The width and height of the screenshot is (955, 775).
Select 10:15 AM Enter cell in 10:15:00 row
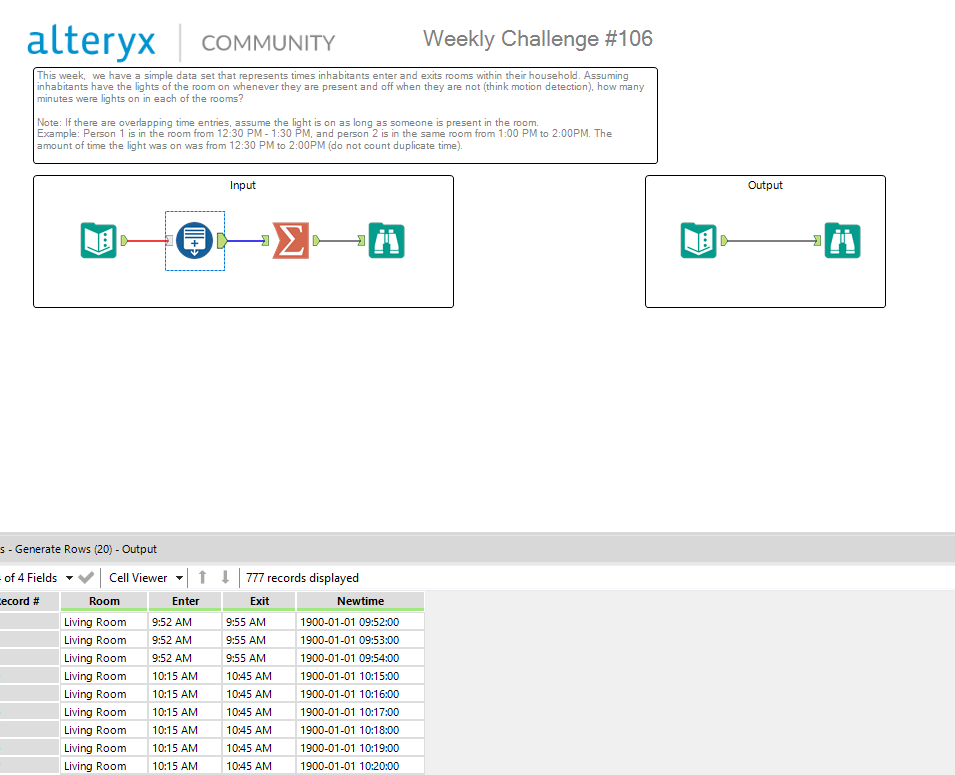[x=185, y=676]
